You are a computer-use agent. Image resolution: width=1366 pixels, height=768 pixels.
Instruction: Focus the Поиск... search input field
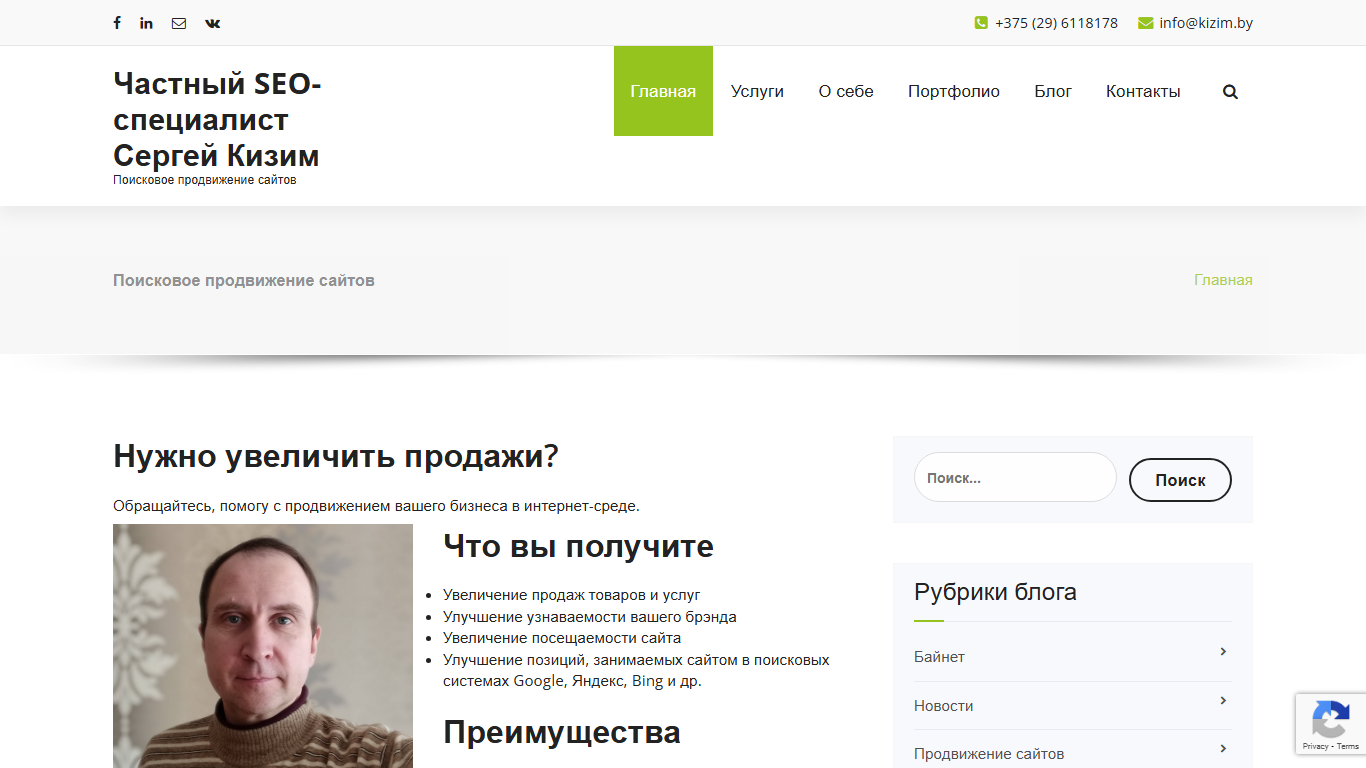pos(1015,478)
